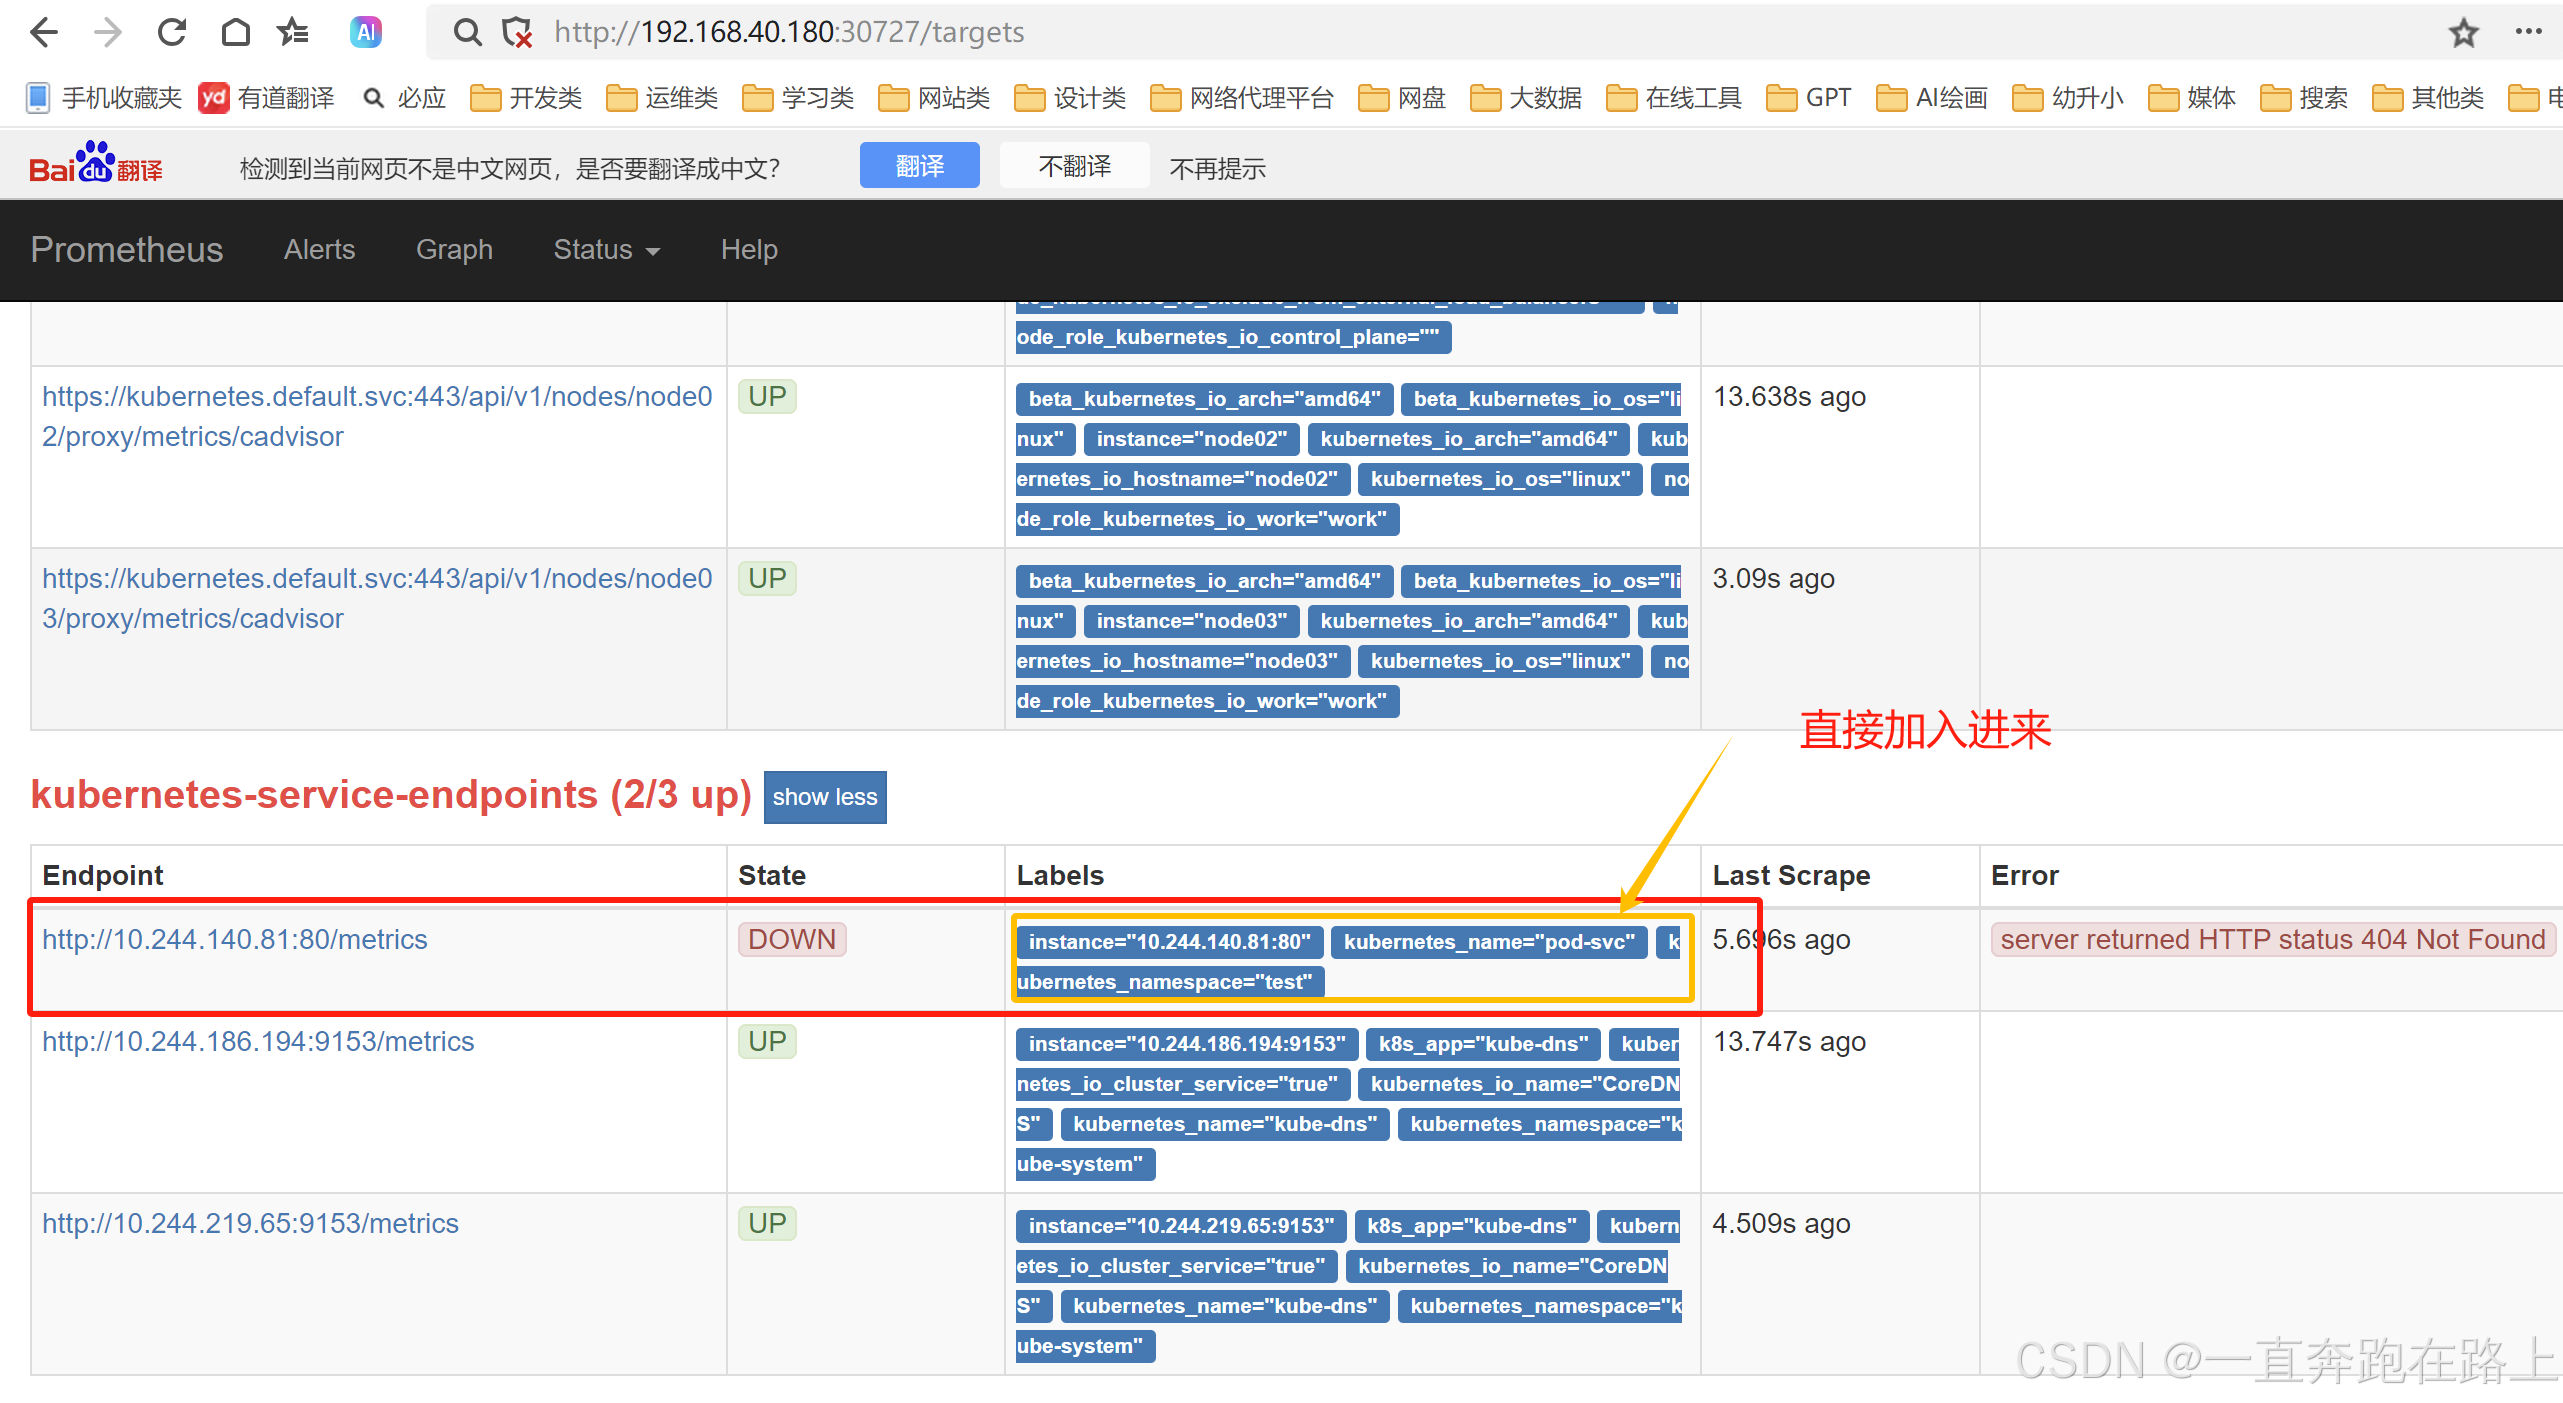Open 开发类 bookmark folder
Image resolution: width=2563 pixels, height=1403 pixels.
[526, 98]
